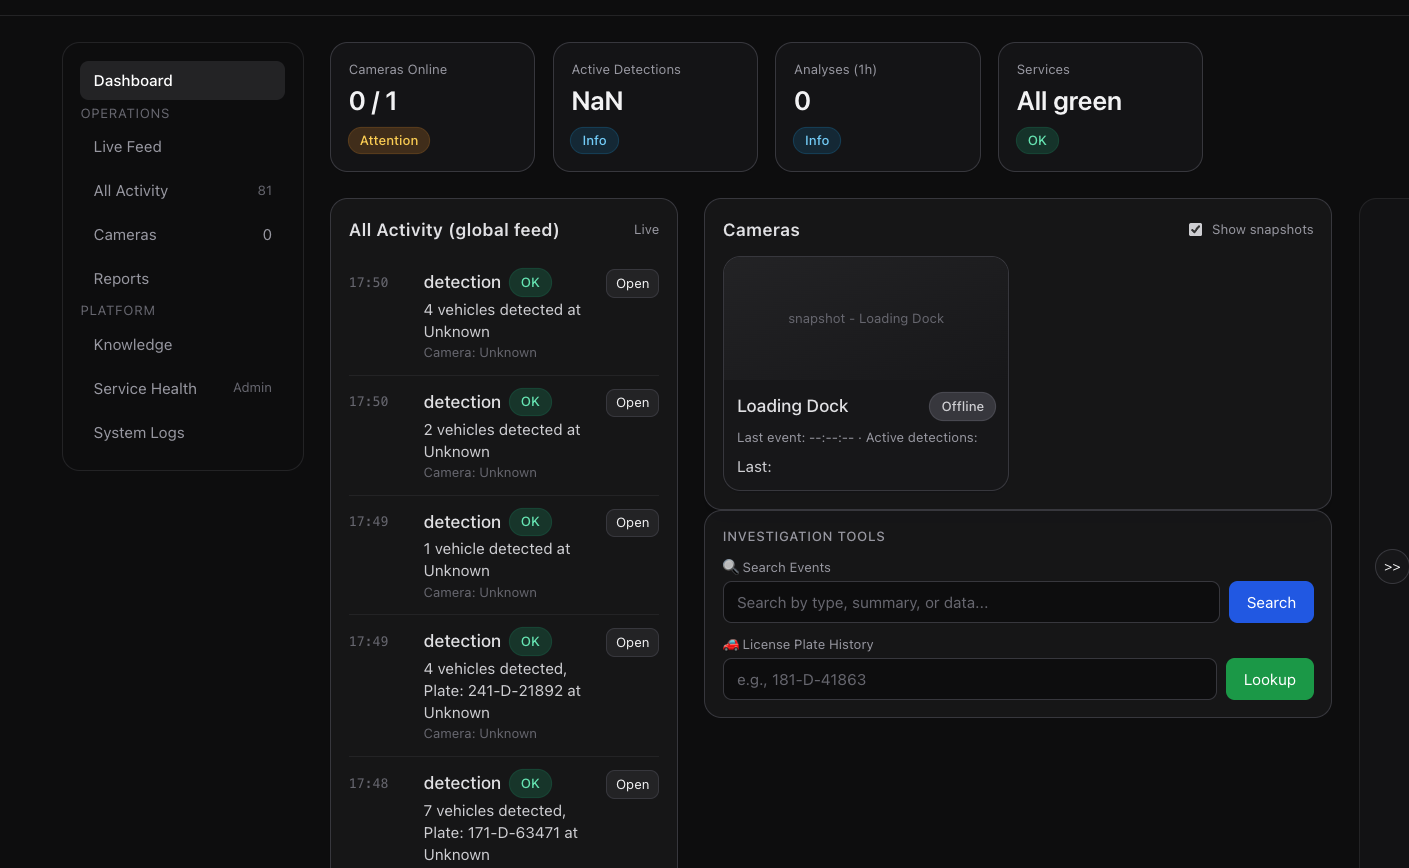Click the Info badge on Active Detections card
This screenshot has height=868, width=1409.
pyautogui.click(x=594, y=140)
